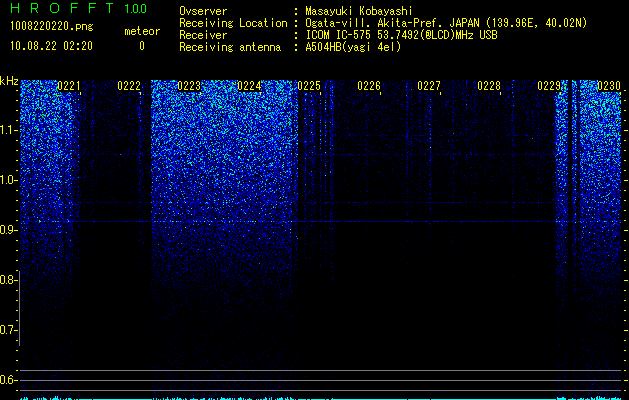Click the ICOM IC-575 53.7492 MHz USB text
The height and width of the screenshot is (400, 629).
[x=401, y=35]
